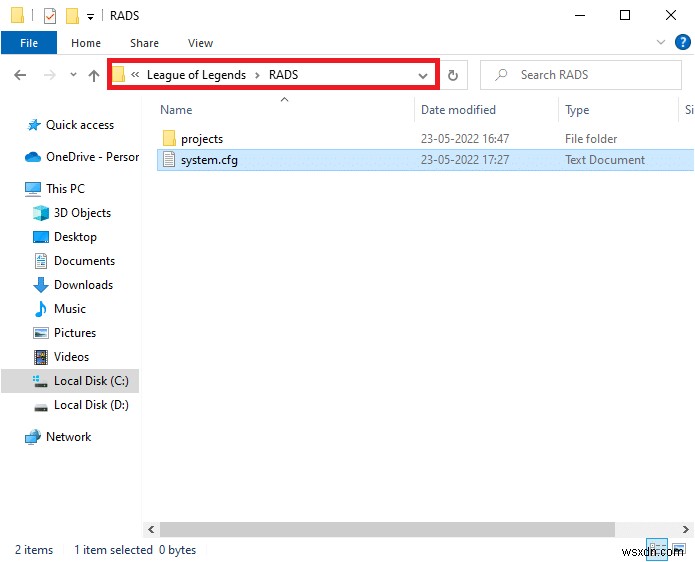695x562 pixels.
Task: Click the File folder type cell
Action: click(x=591, y=139)
